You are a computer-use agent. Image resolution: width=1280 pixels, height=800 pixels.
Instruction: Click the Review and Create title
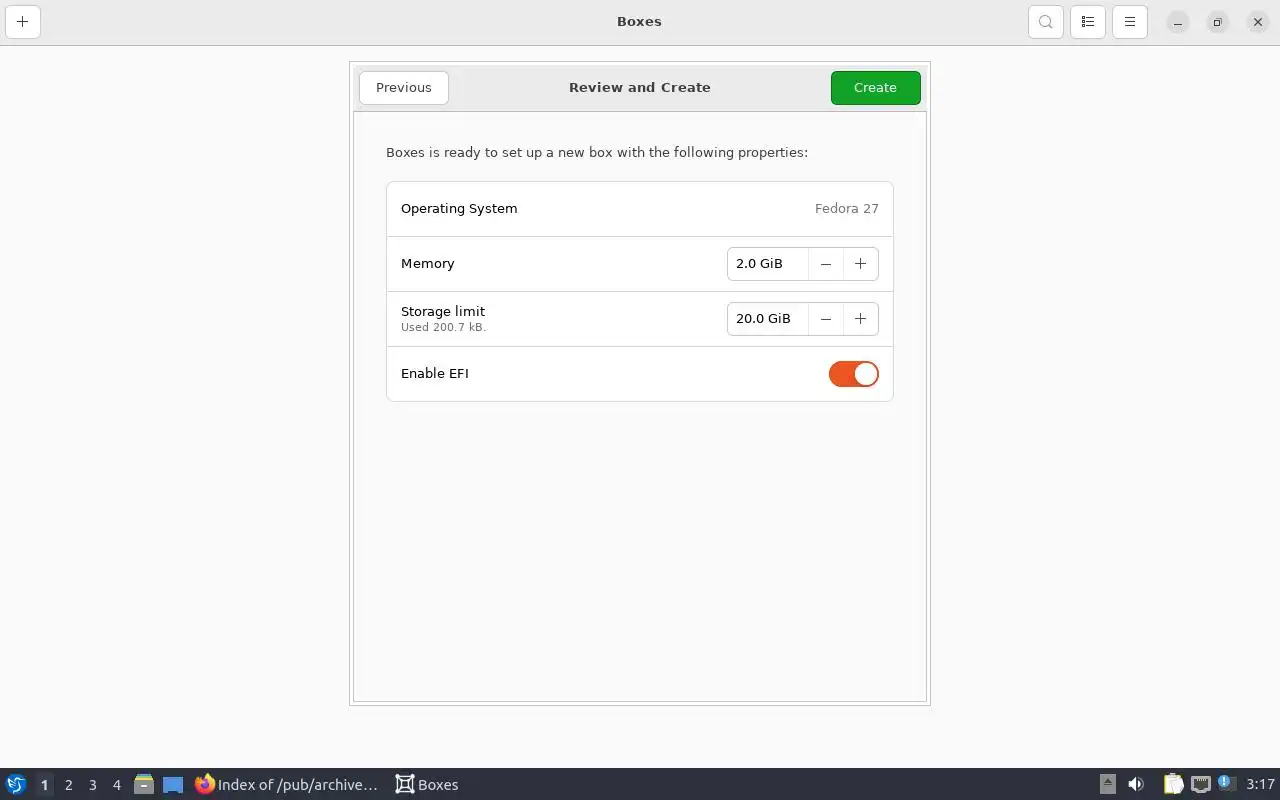pyautogui.click(x=640, y=88)
